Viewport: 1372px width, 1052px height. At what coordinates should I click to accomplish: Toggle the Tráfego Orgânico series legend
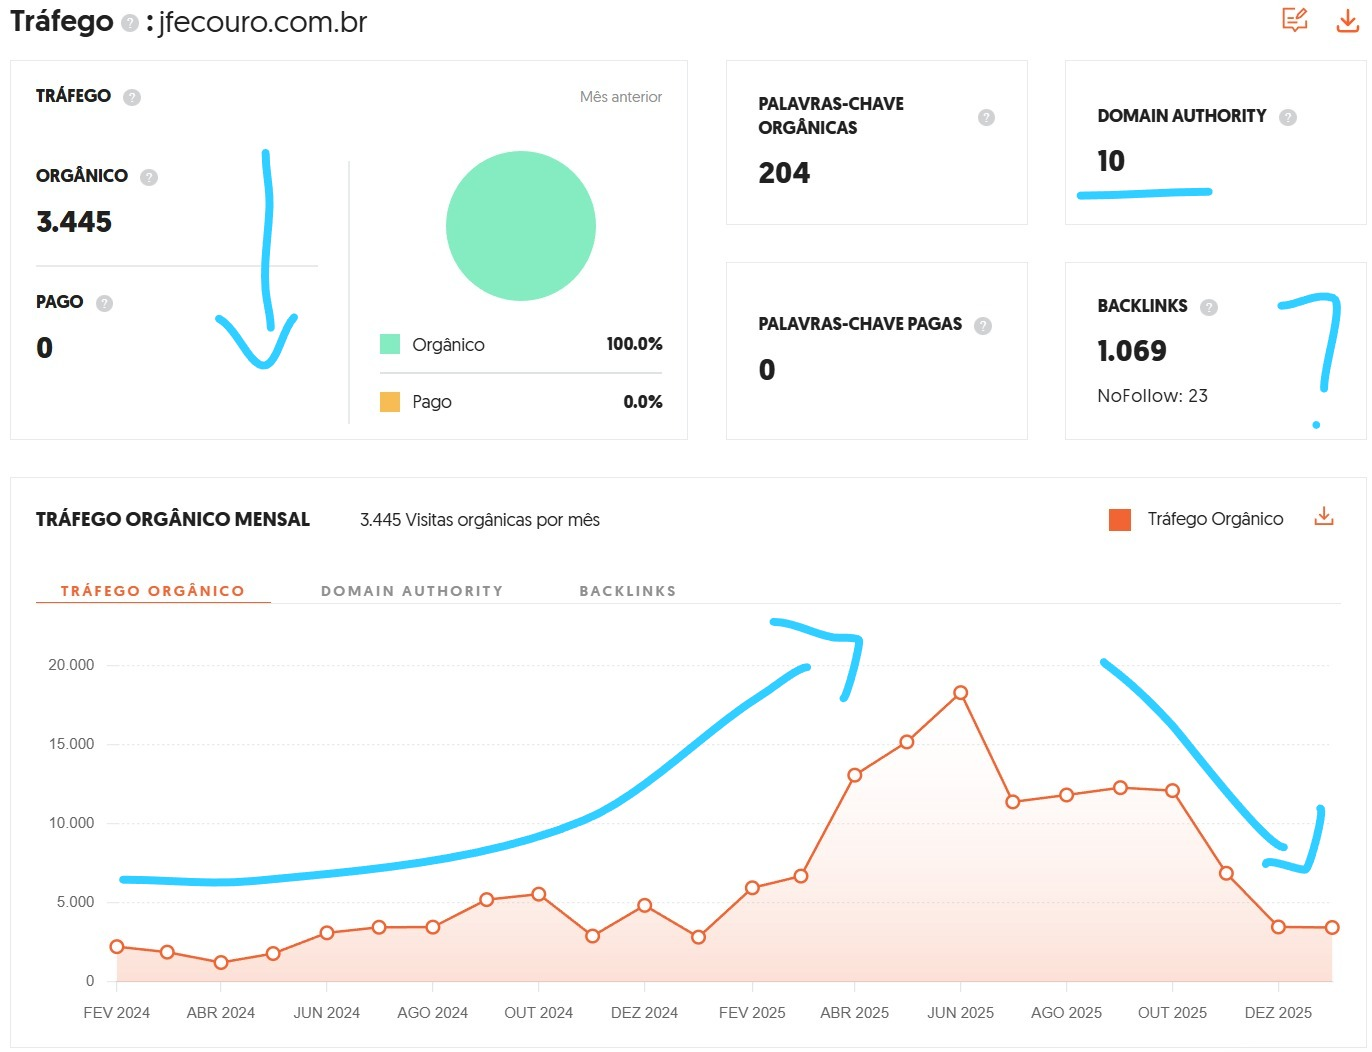(x=1214, y=518)
